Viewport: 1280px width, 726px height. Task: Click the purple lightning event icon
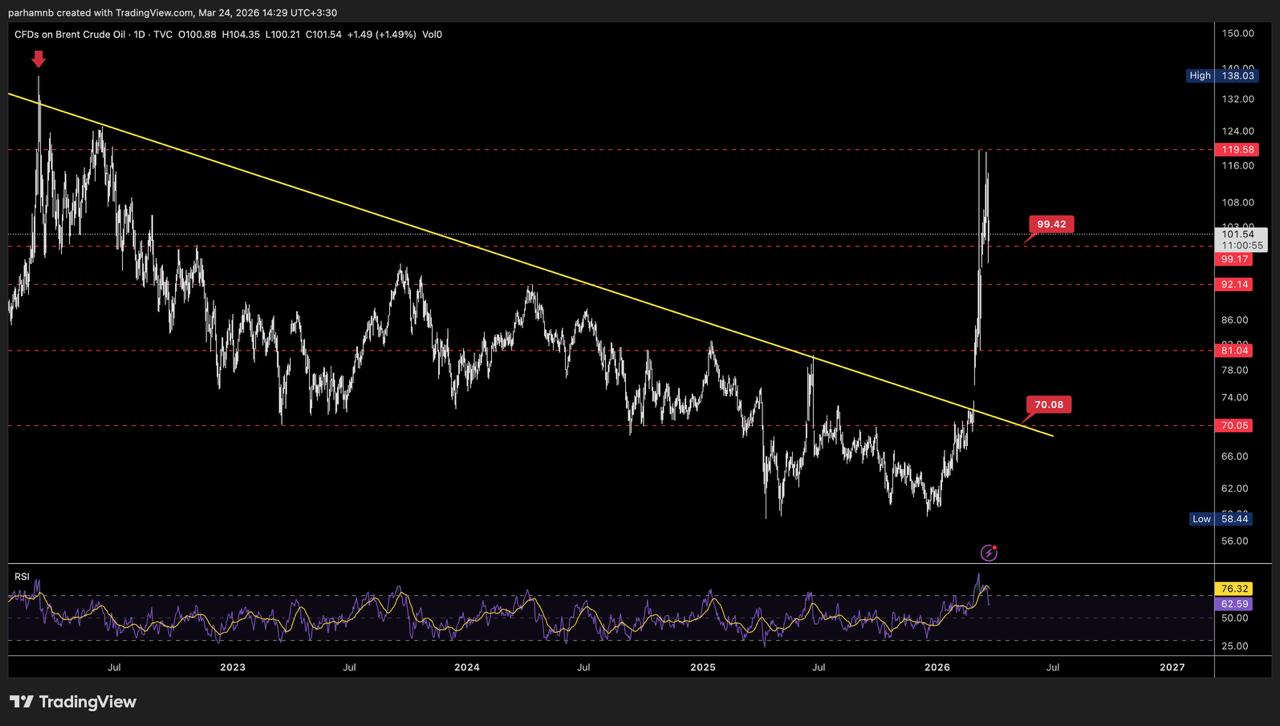(x=989, y=552)
